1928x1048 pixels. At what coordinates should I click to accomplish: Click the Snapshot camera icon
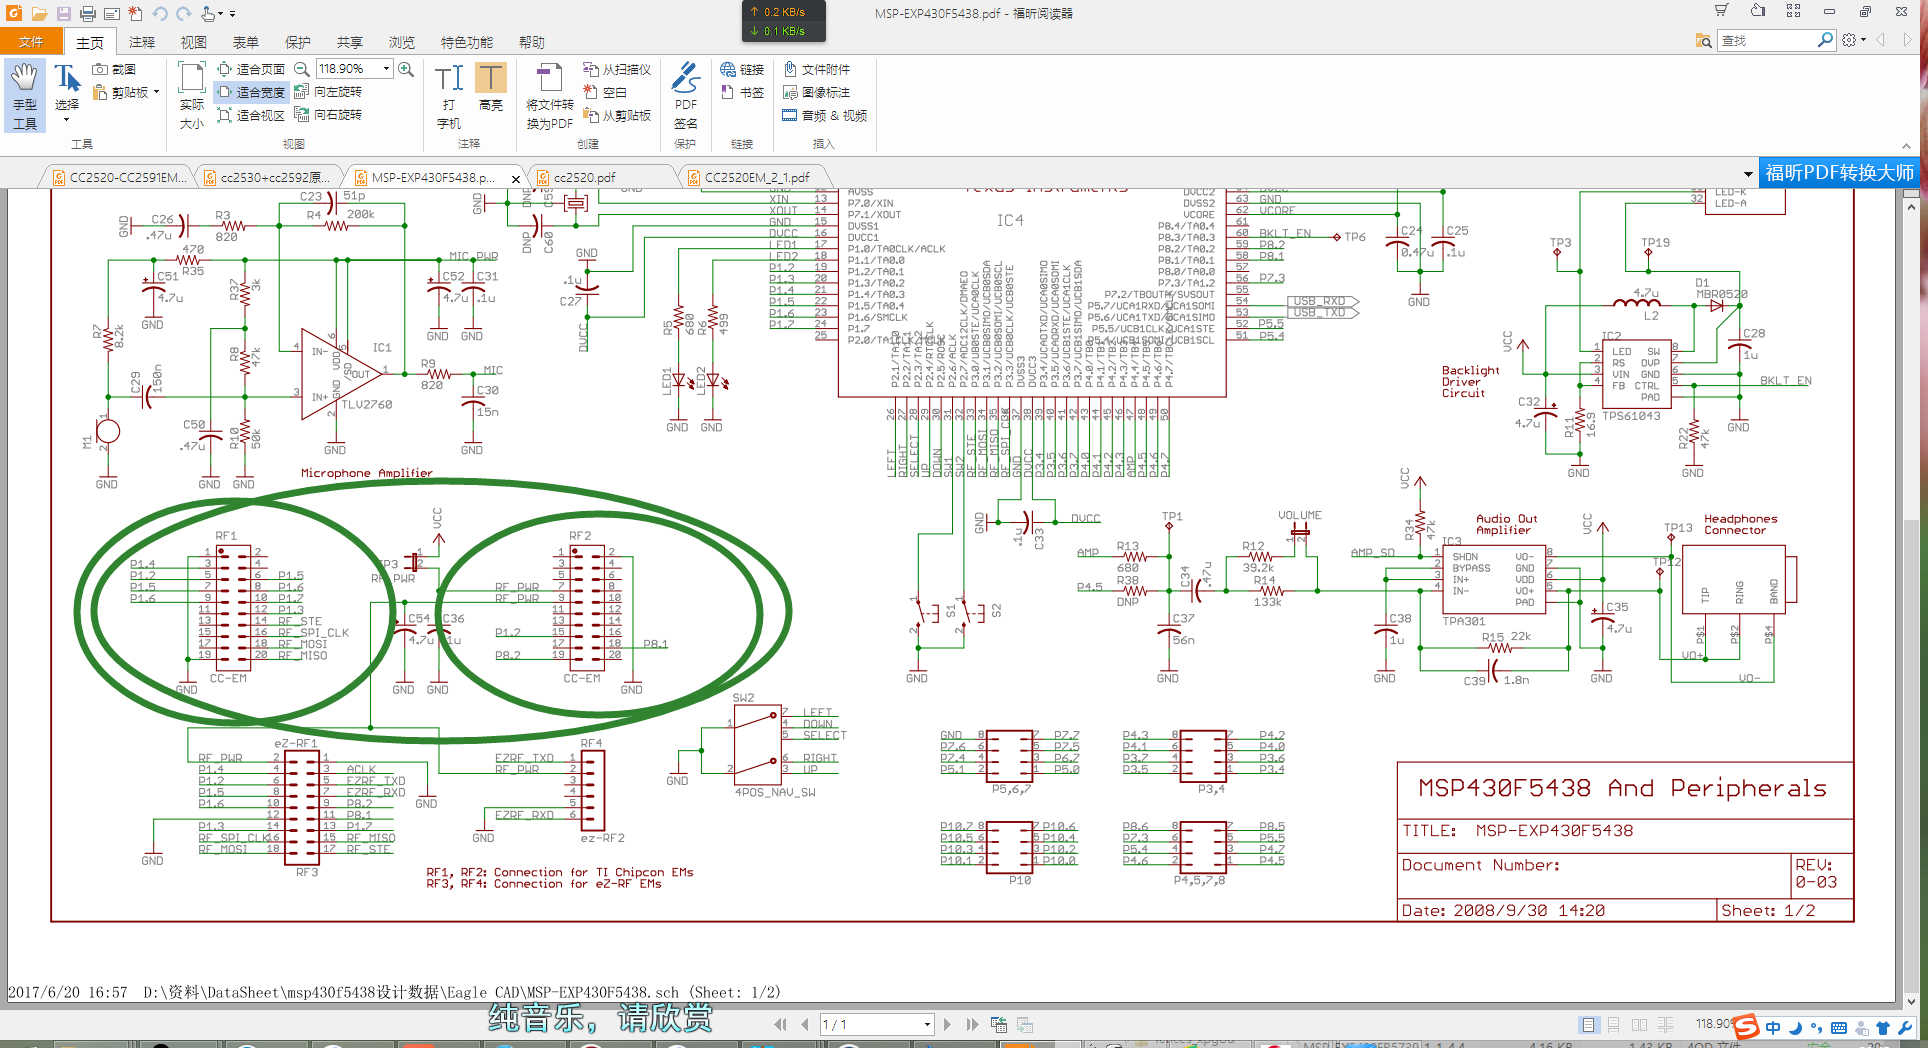[100, 69]
